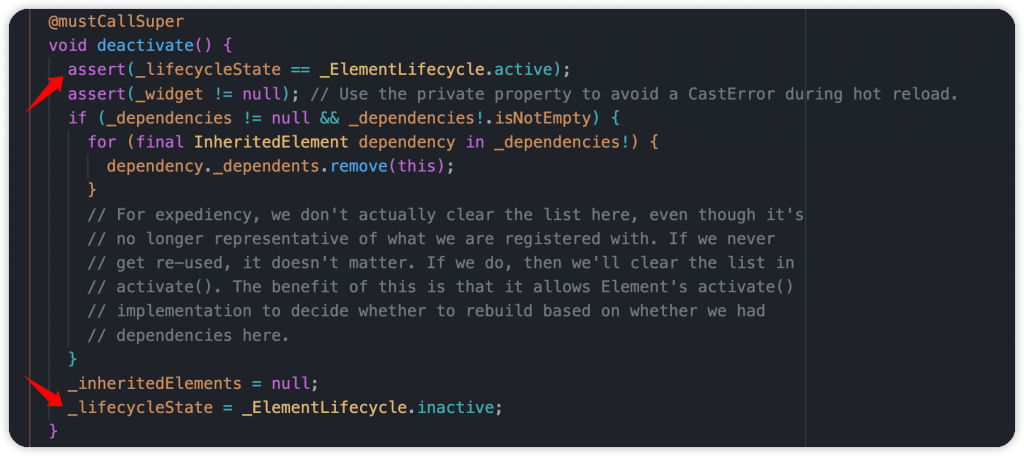Screen dimensions: 1024x456
Task: Click the 'this' keyword argument
Action: [x=417, y=166]
